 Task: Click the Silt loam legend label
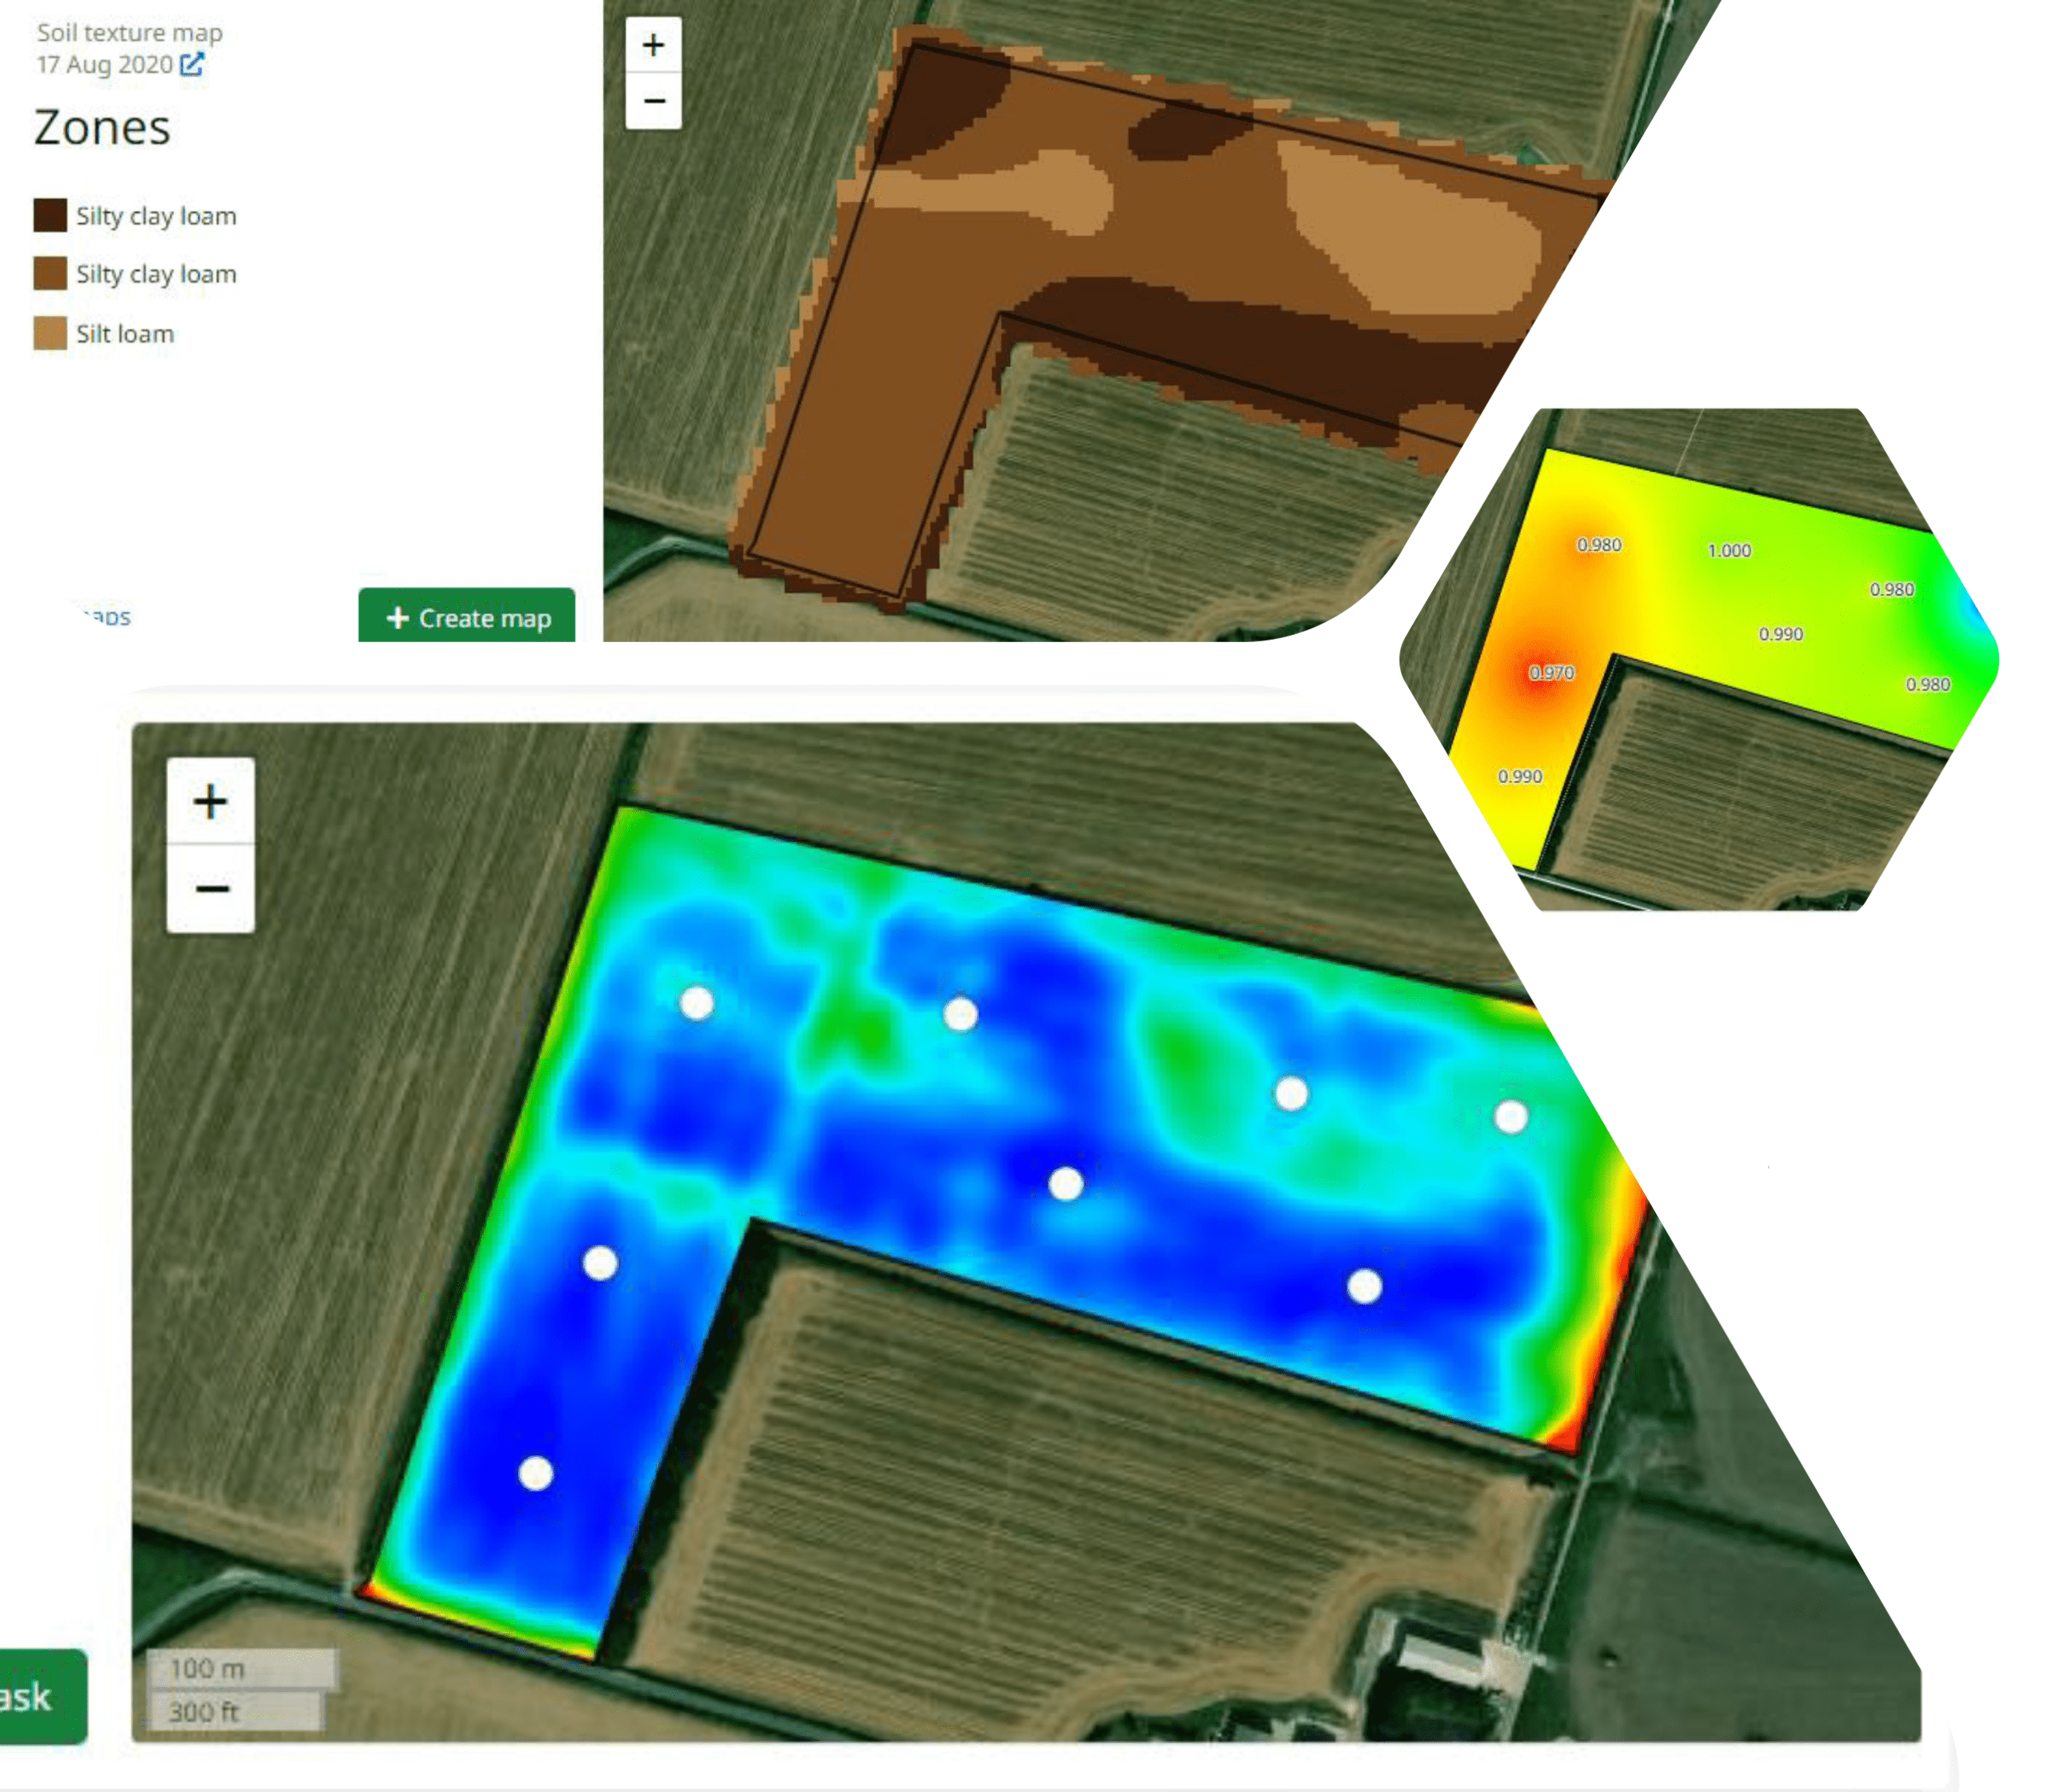(125, 334)
